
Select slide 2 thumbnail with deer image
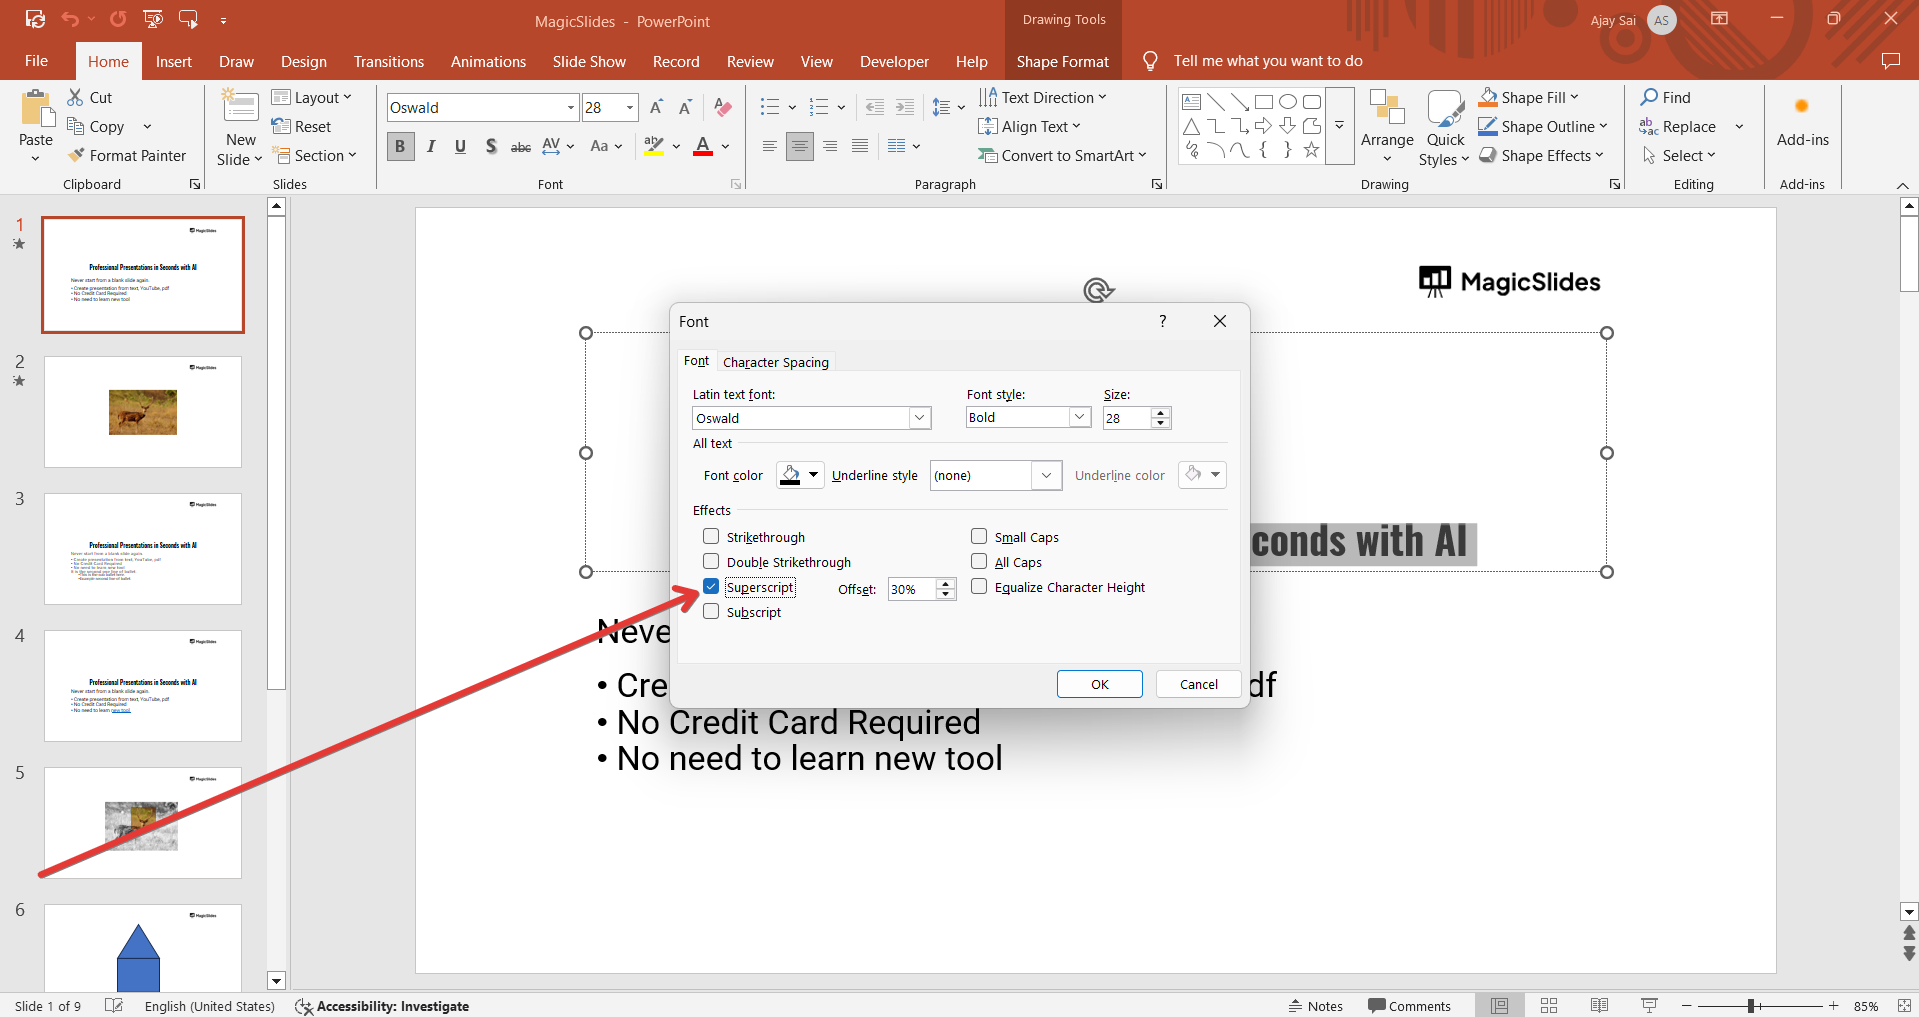(x=143, y=412)
